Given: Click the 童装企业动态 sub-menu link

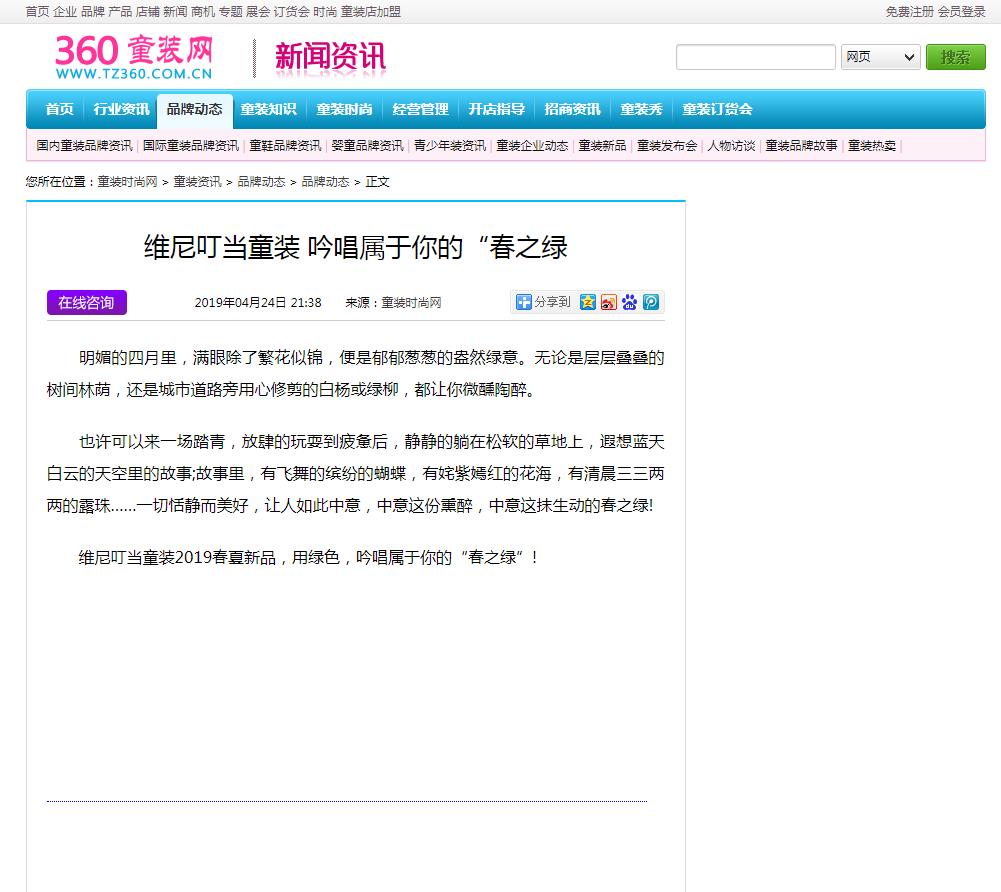Looking at the screenshot, I should click(x=532, y=146).
